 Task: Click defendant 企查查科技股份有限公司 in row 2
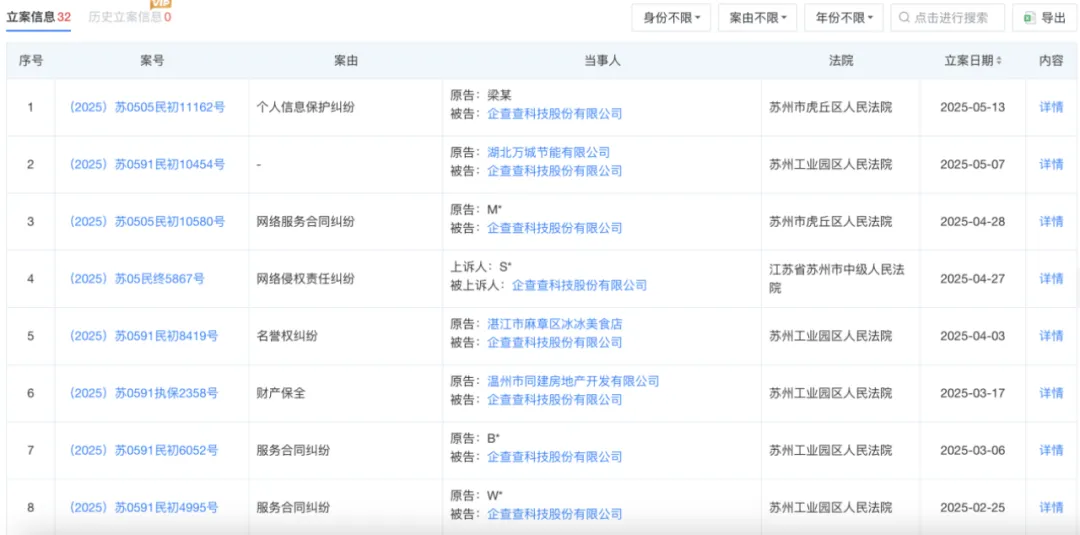point(554,171)
